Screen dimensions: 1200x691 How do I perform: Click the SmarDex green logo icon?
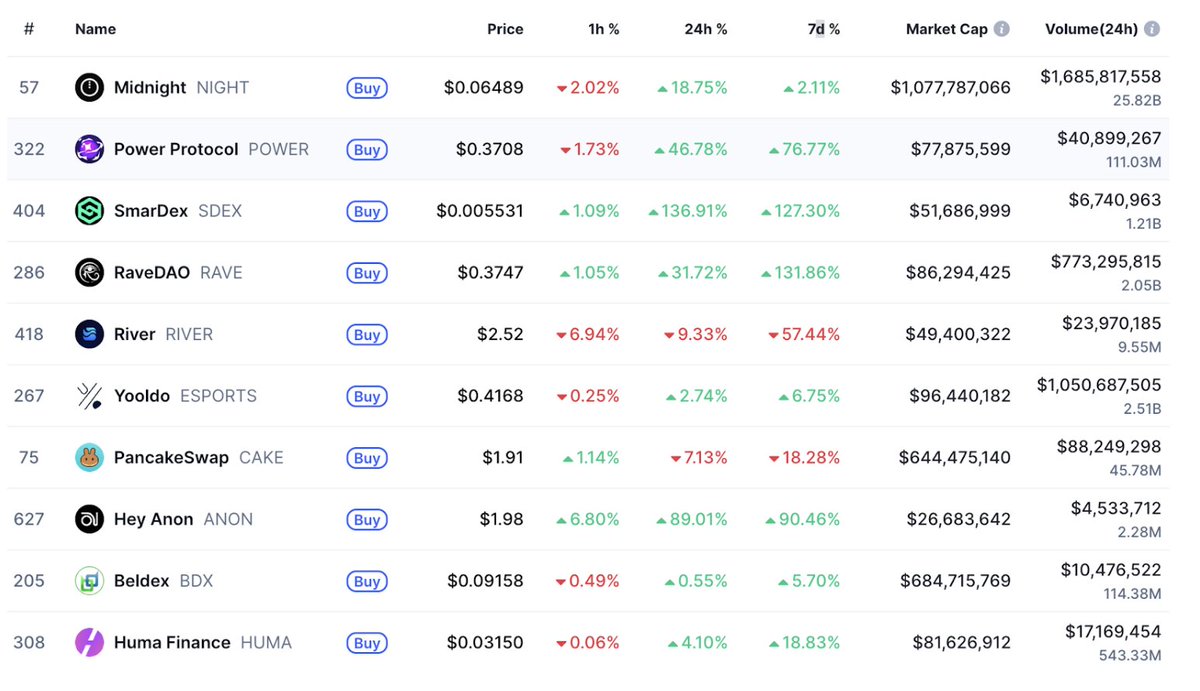pos(89,211)
